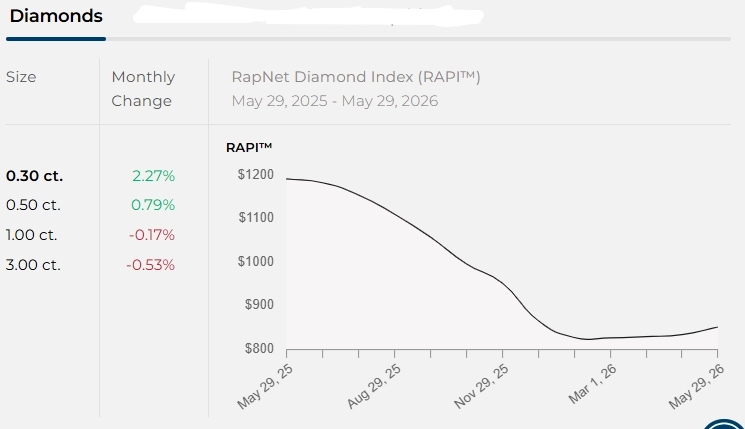This screenshot has height=429, width=745.
Task: Open the Diamonds tab
Action: [56, 16]
